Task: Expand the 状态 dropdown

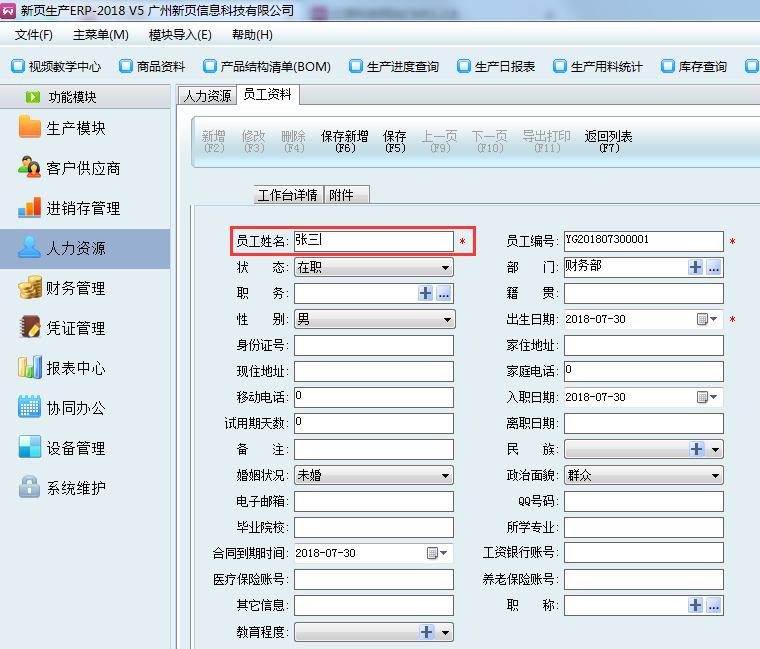Action: [x=445, y=267]
